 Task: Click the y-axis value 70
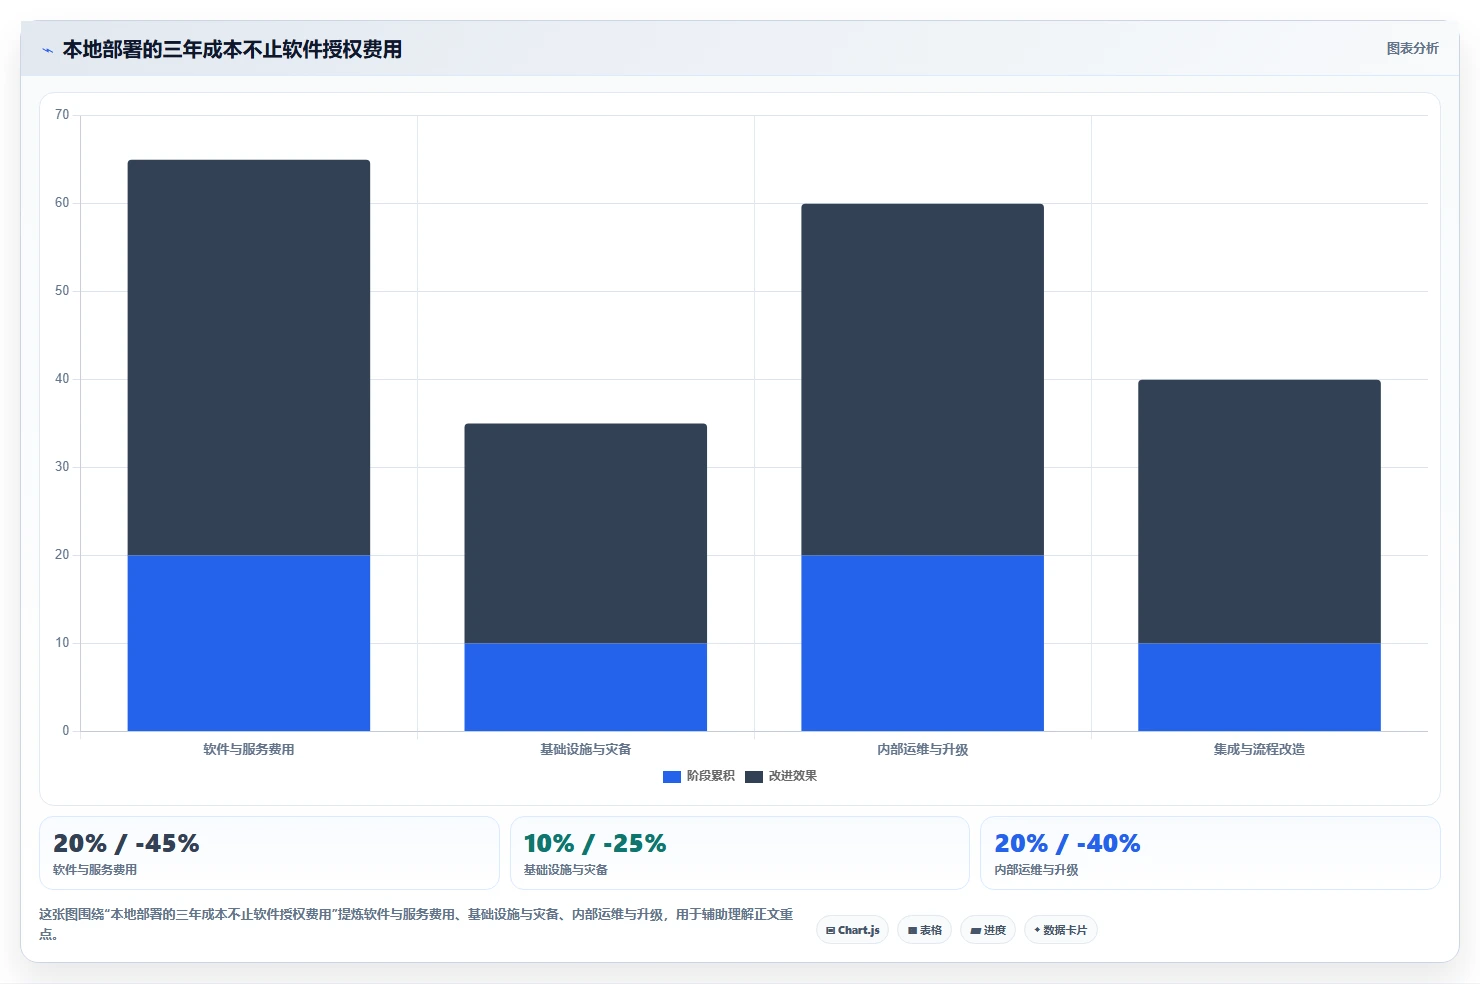click(x=62, y=115)
